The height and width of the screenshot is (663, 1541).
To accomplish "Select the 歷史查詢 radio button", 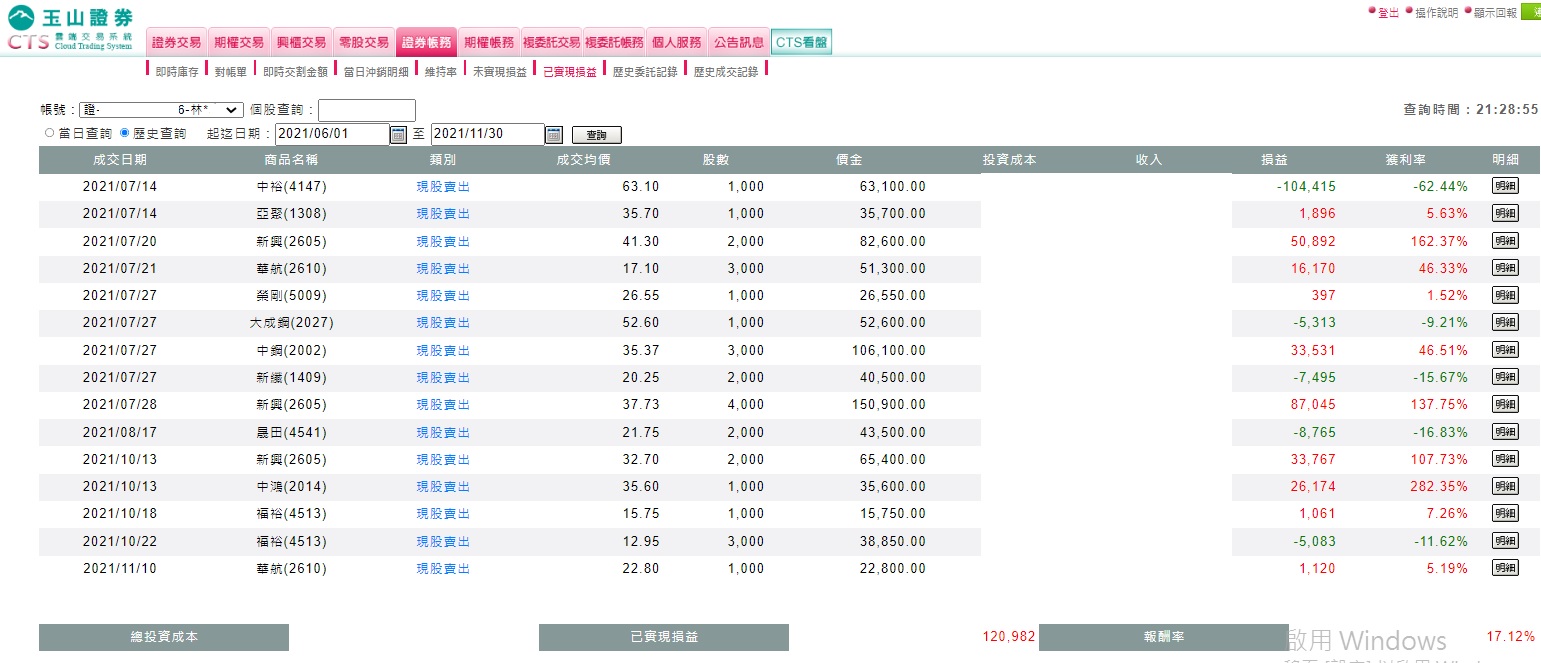I will pos(125,133).
